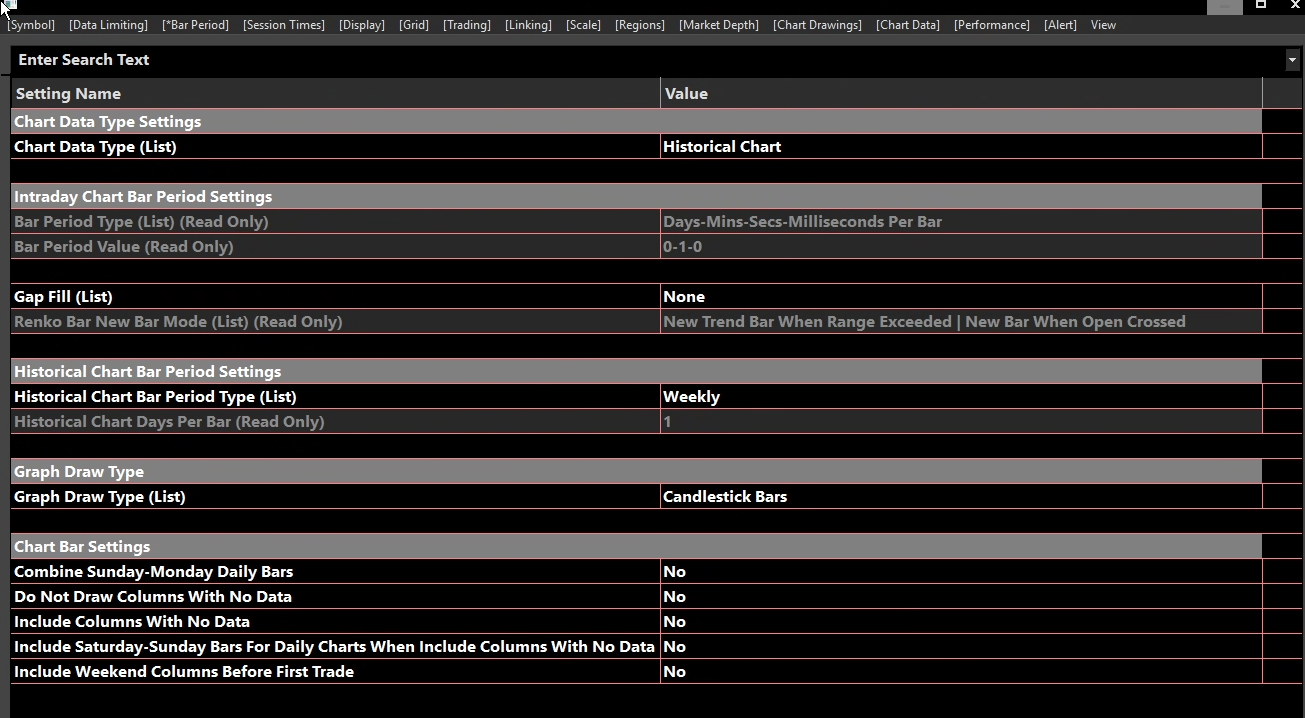Open the [Linking] tab
The image size is (1305, 718).
pos(528,25)
